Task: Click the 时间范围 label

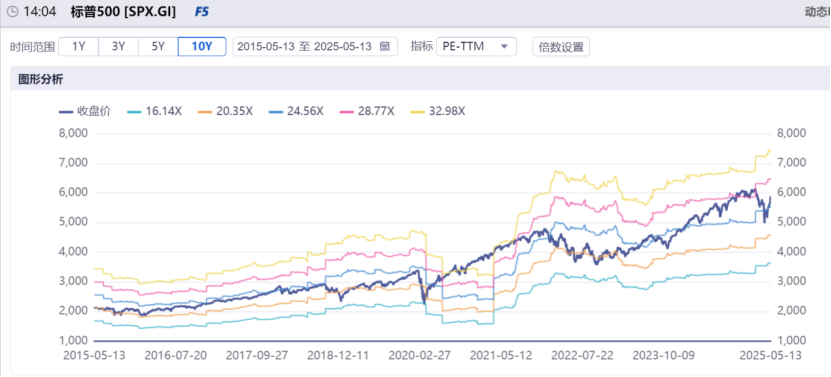Action: click(32, 46)
